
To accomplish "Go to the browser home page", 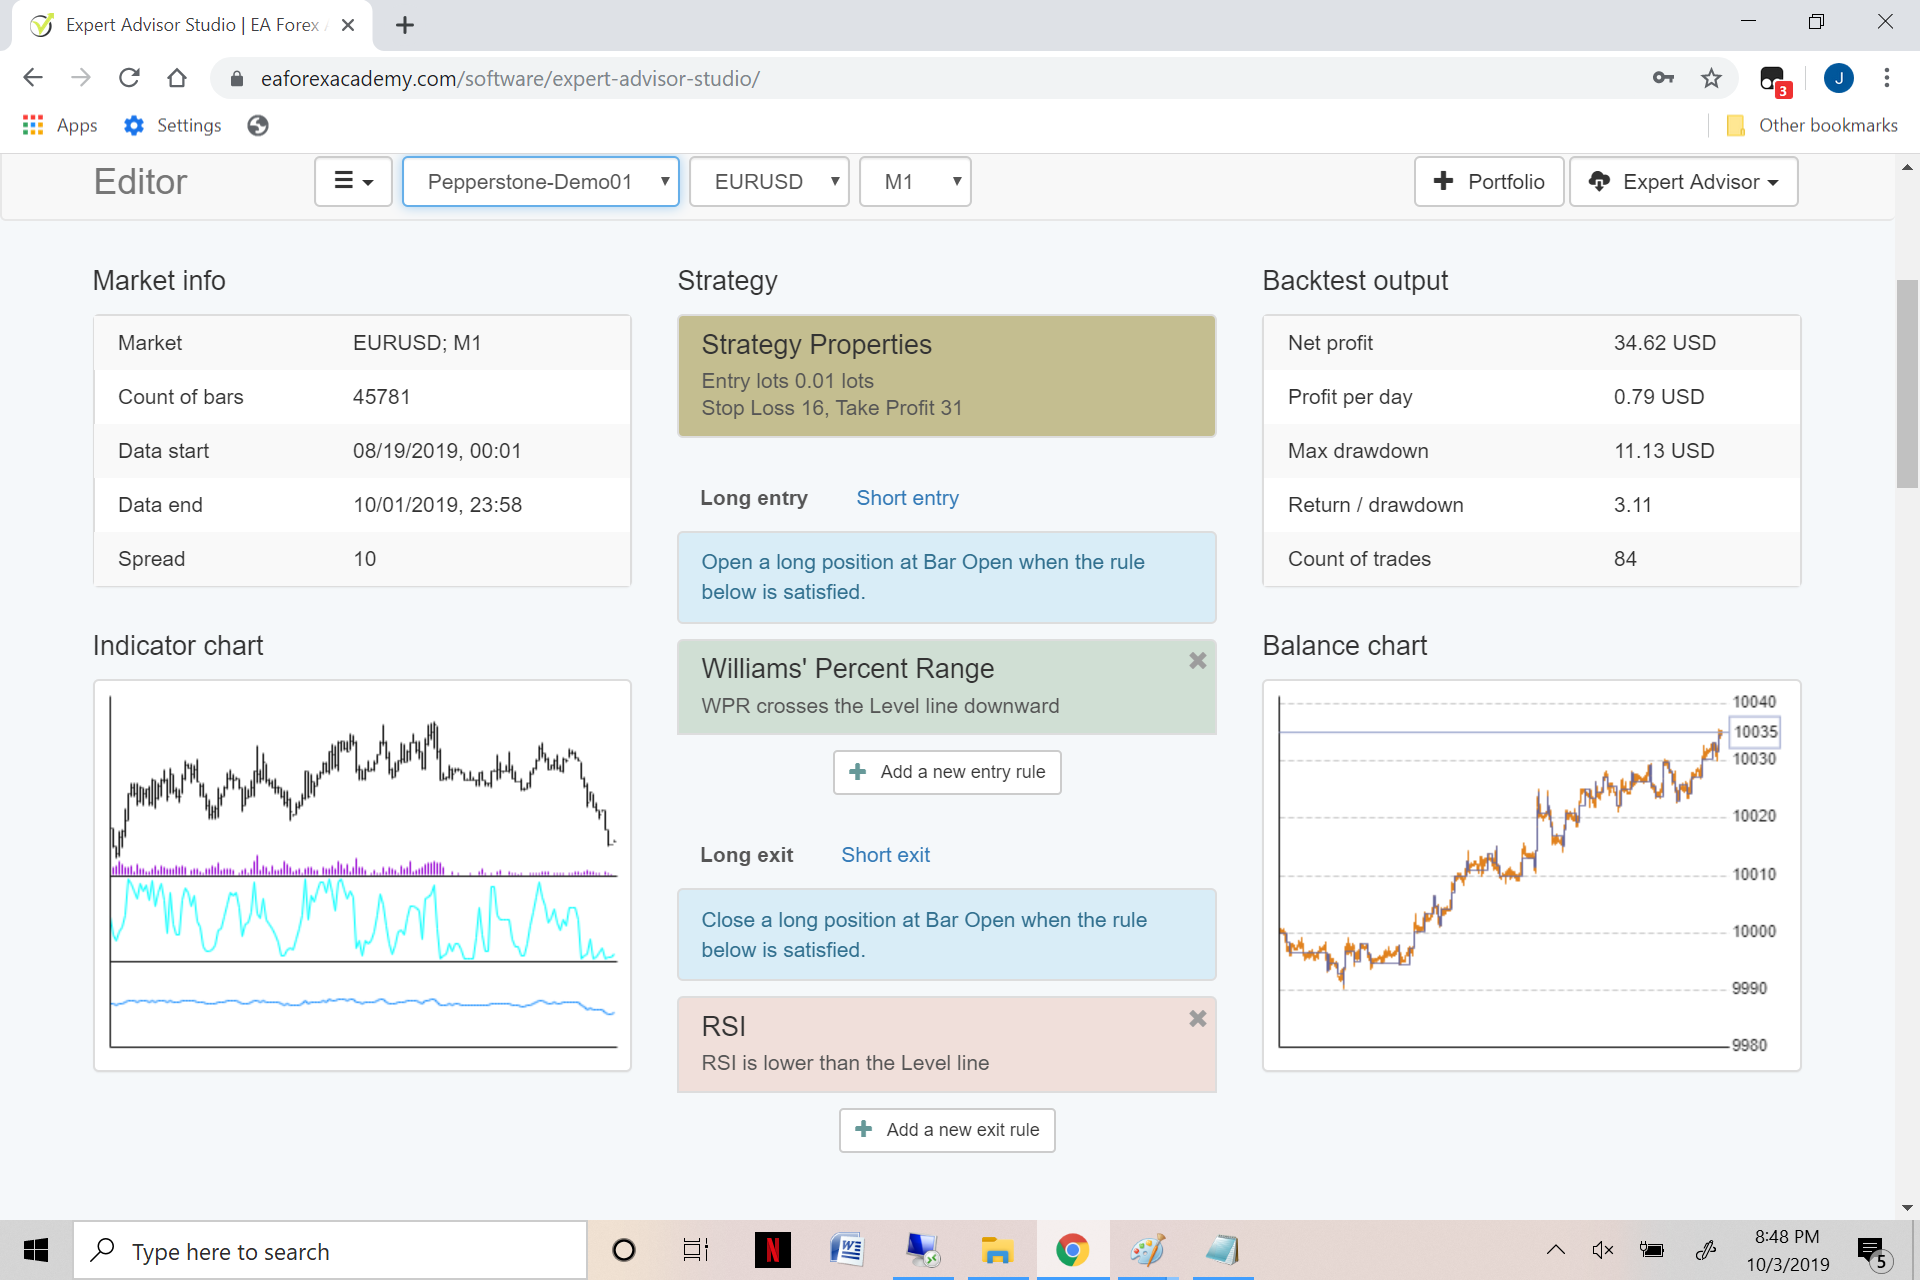I will pos(177,78).
